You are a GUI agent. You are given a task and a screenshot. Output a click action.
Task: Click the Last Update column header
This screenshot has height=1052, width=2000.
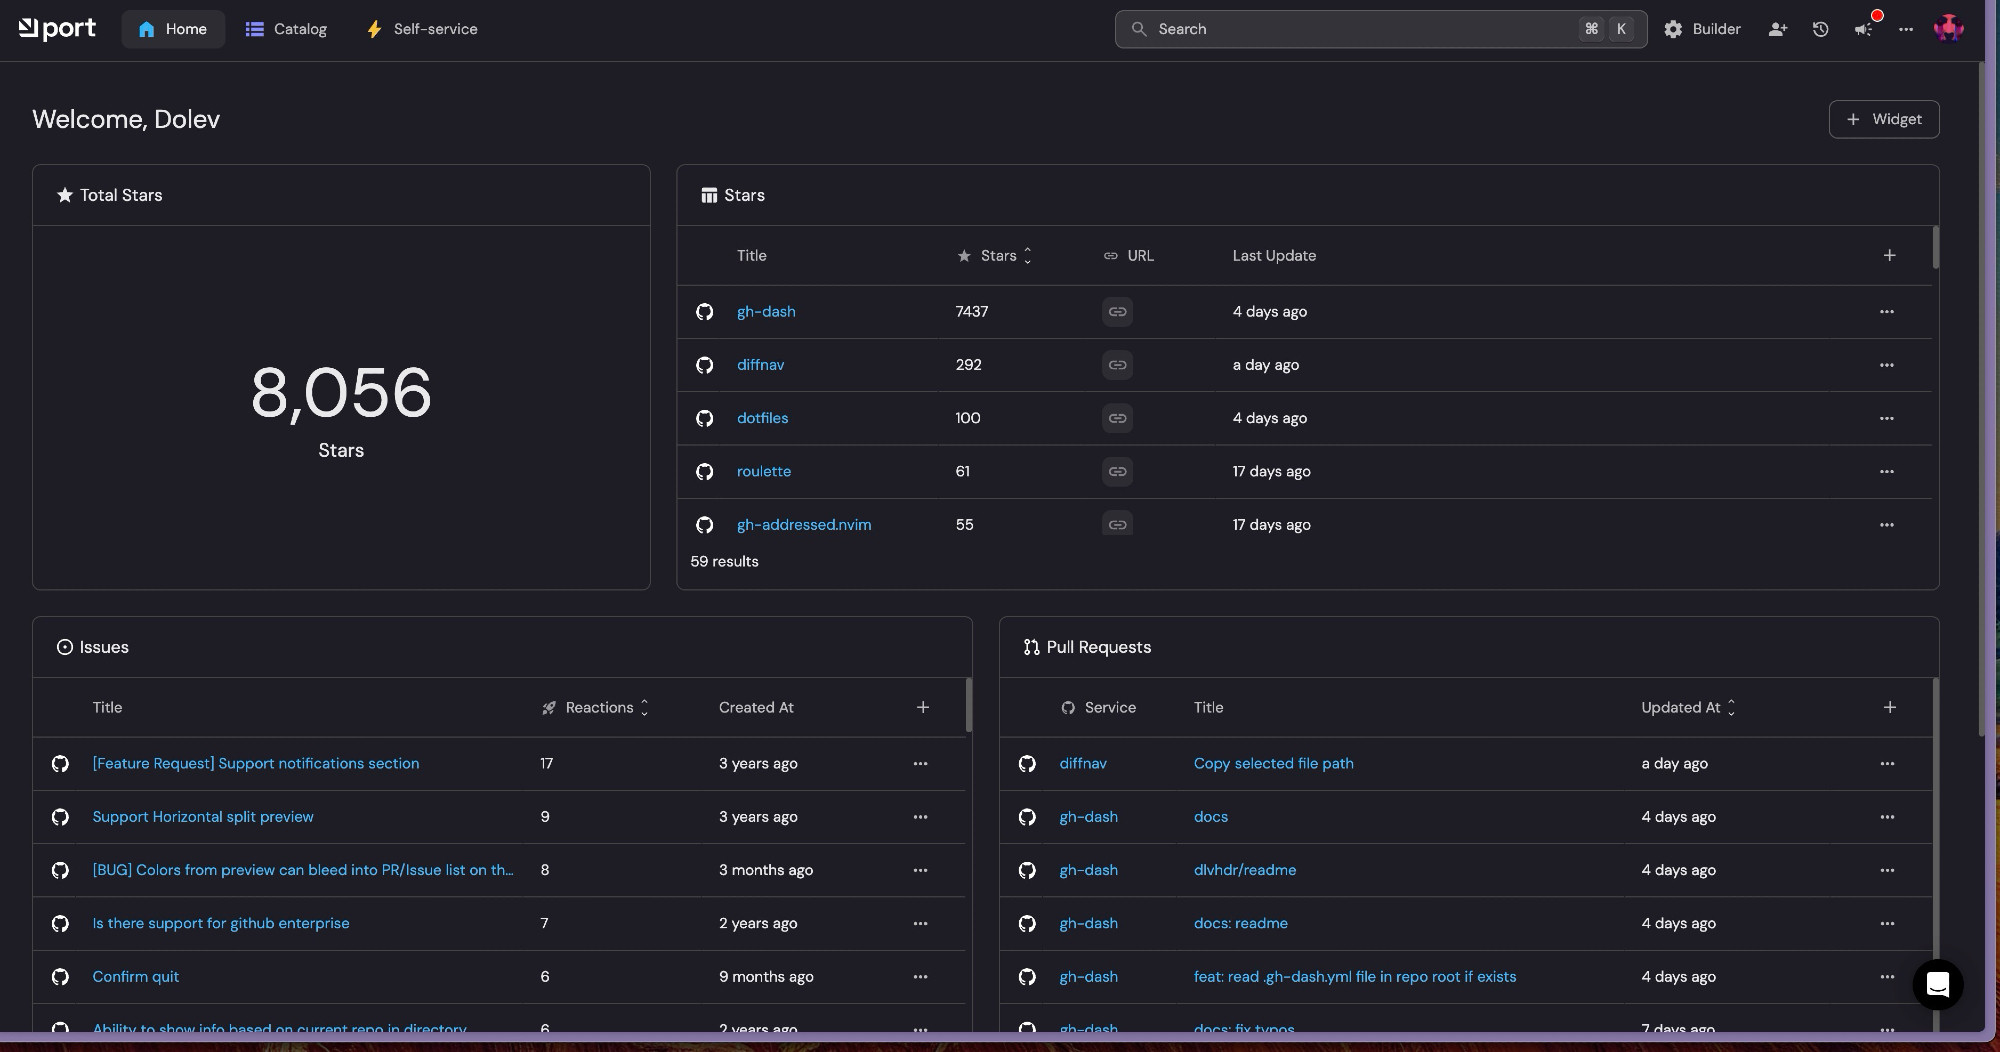pyautogui.click(x=1273, y=256)
